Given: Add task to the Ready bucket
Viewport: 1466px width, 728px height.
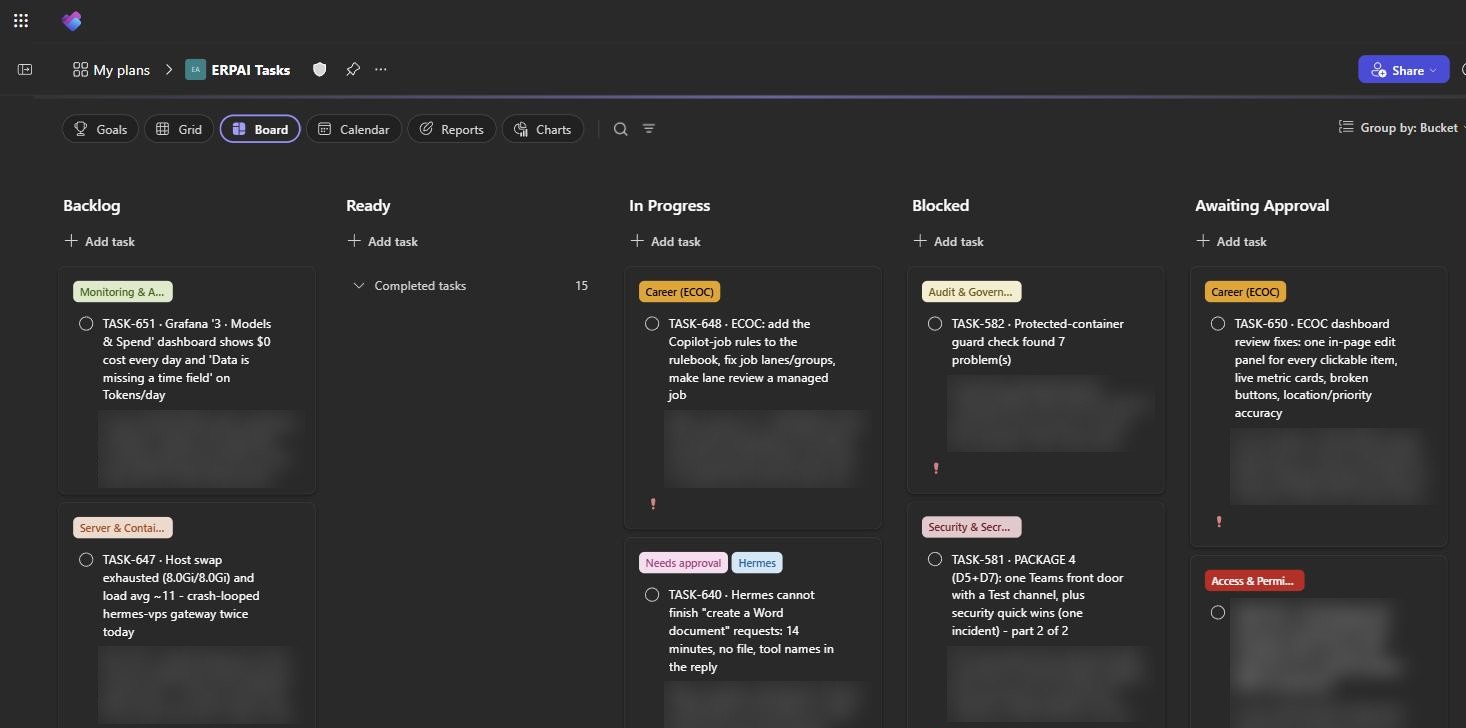Looking at the screenshot, I should [382, 241].
